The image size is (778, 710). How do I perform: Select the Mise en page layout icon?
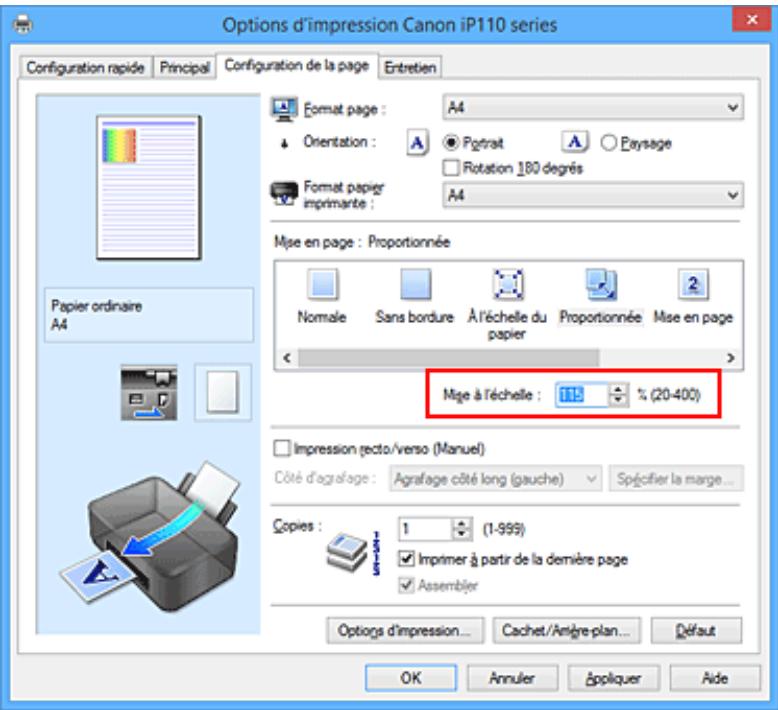tap(693, 284)
